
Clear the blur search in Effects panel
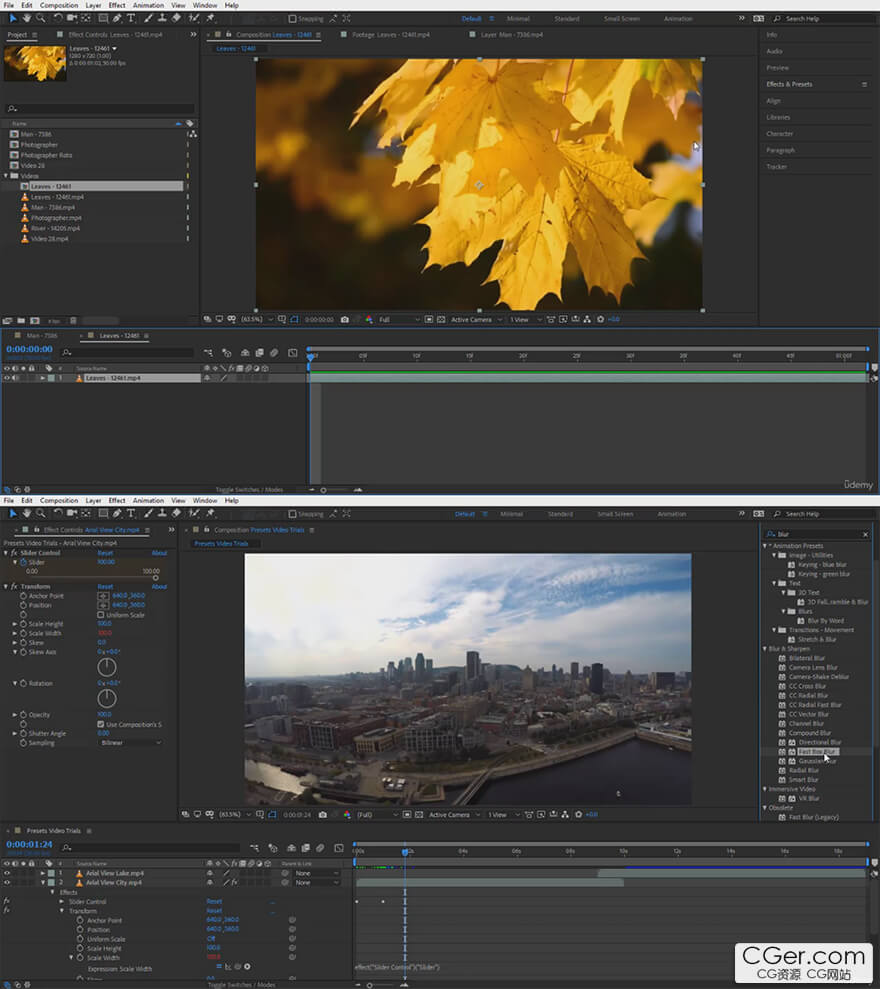tap(865, 534)
